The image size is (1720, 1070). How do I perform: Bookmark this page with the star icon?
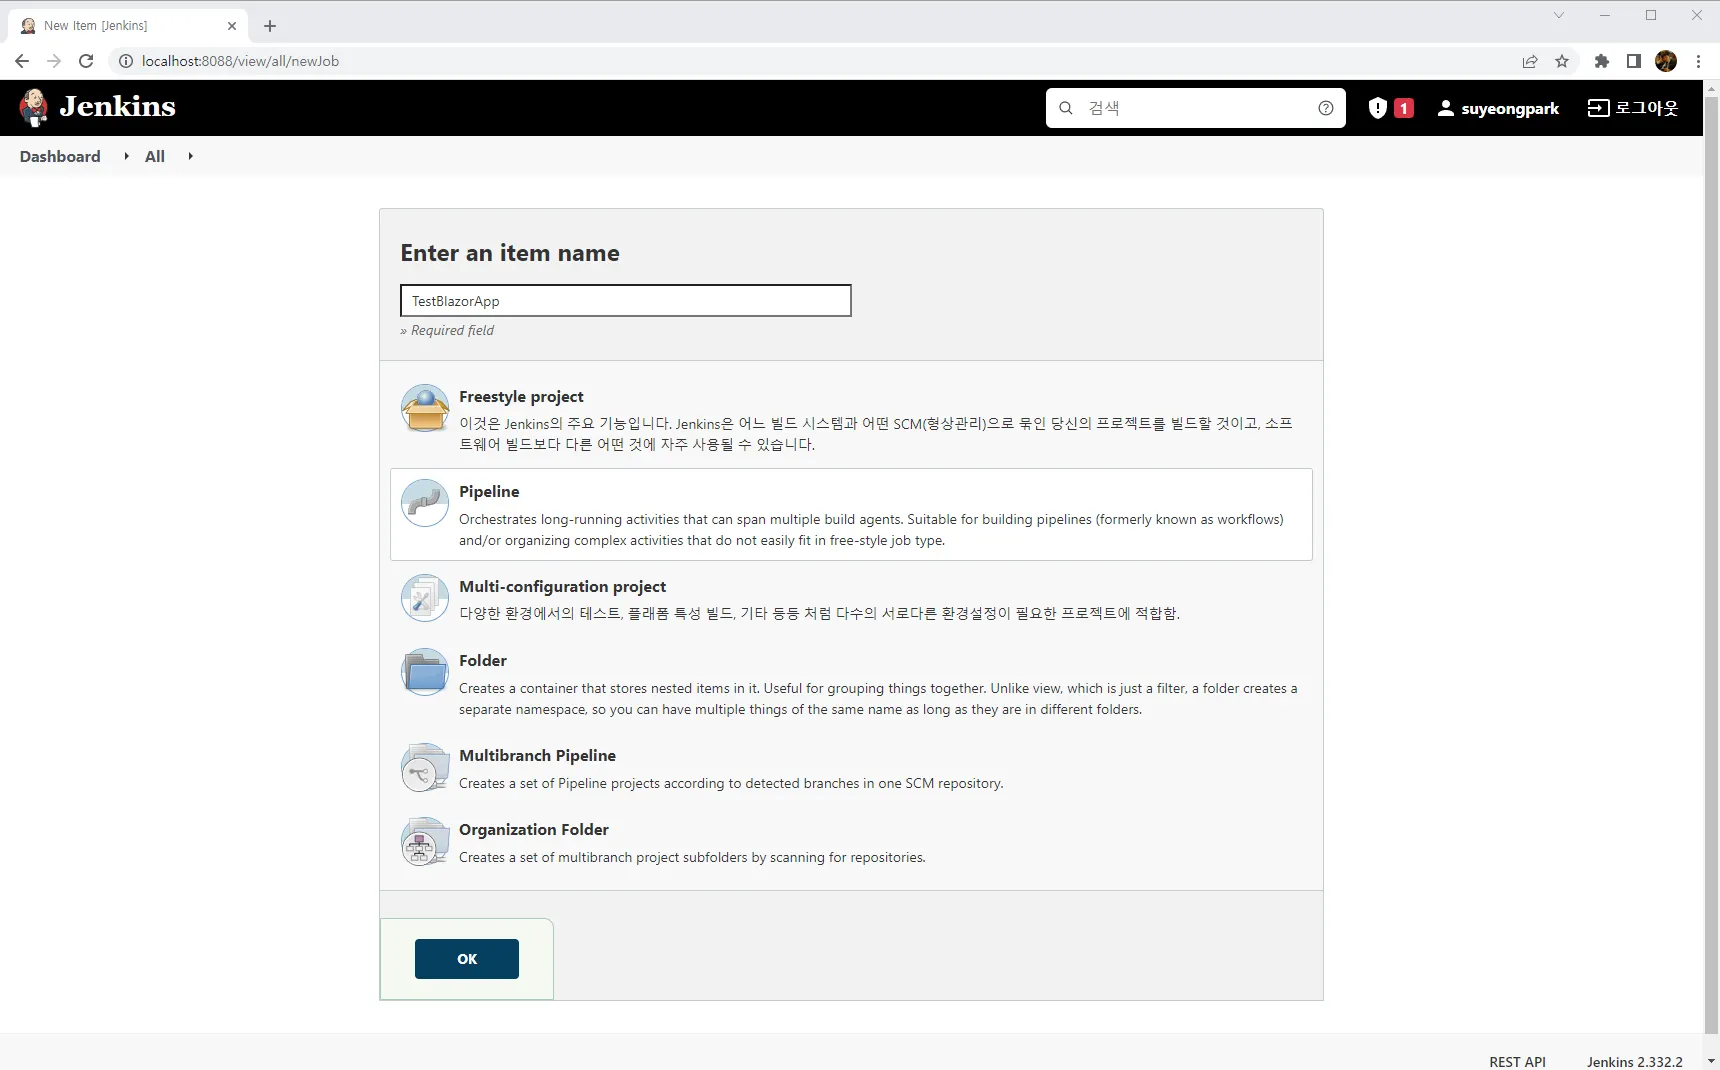click(x=1562, y=61)
